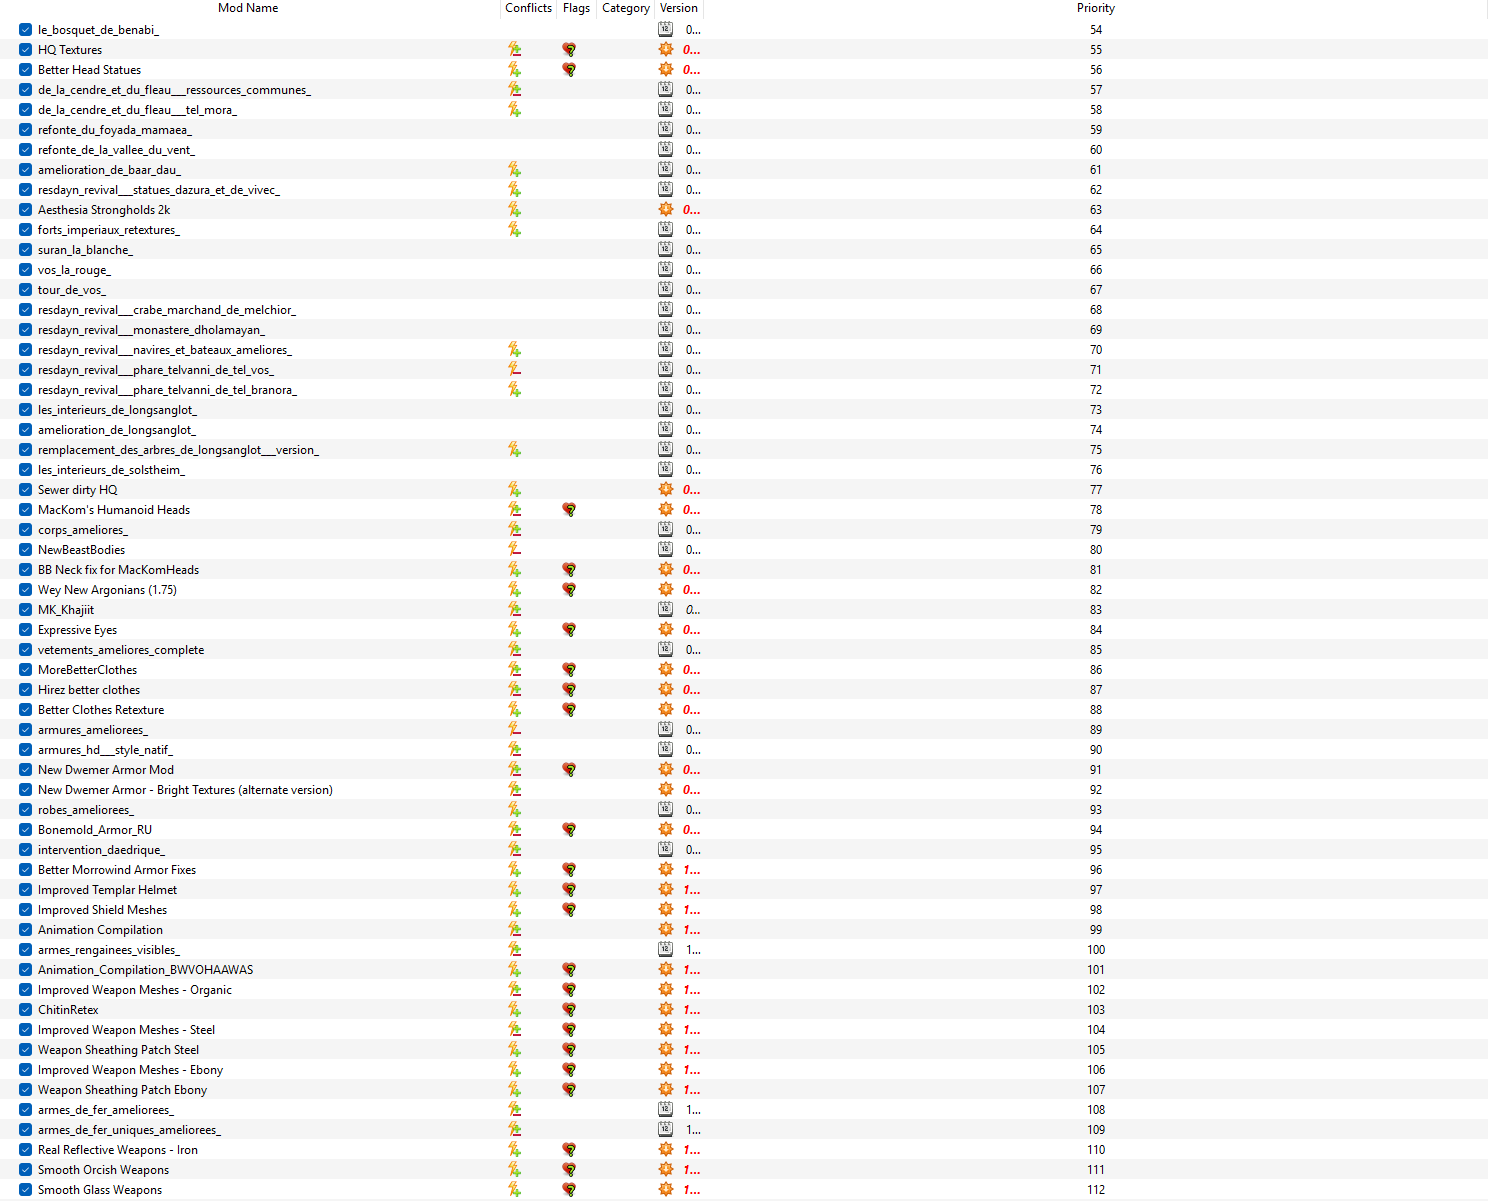Uncheck the le_bosquet_de_benabi_ mod
Image resolution: width=1489 pixels, height=1201 pixels.
(x=25, y=29)
